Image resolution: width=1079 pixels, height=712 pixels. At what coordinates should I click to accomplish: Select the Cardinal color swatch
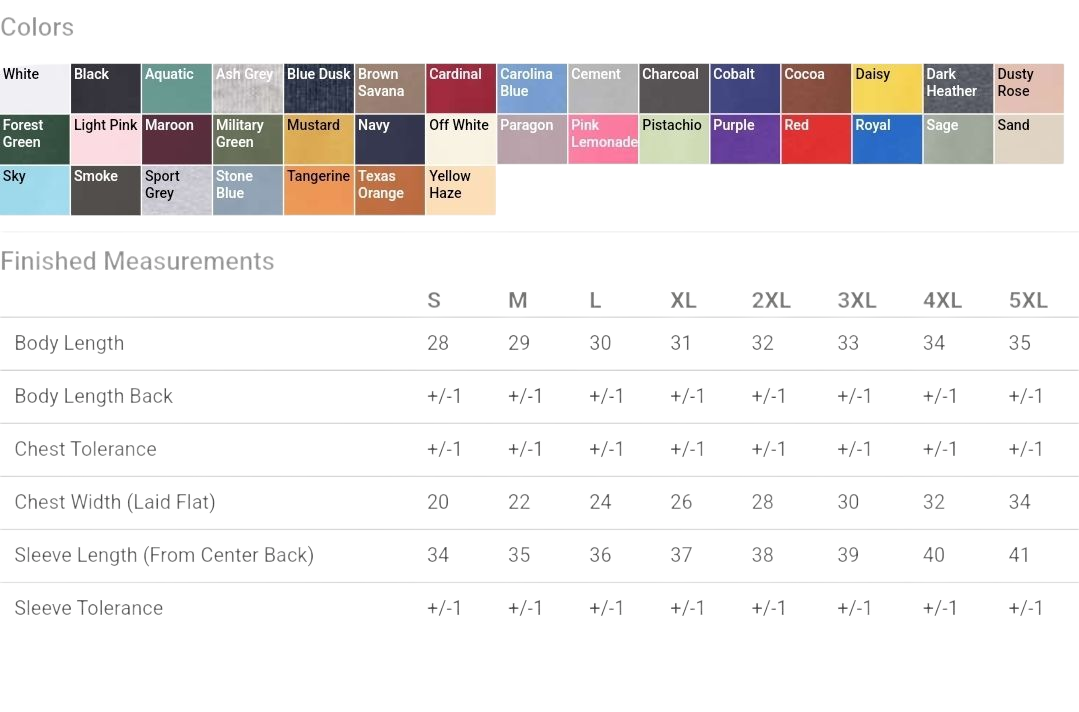[x=460, y=89]
